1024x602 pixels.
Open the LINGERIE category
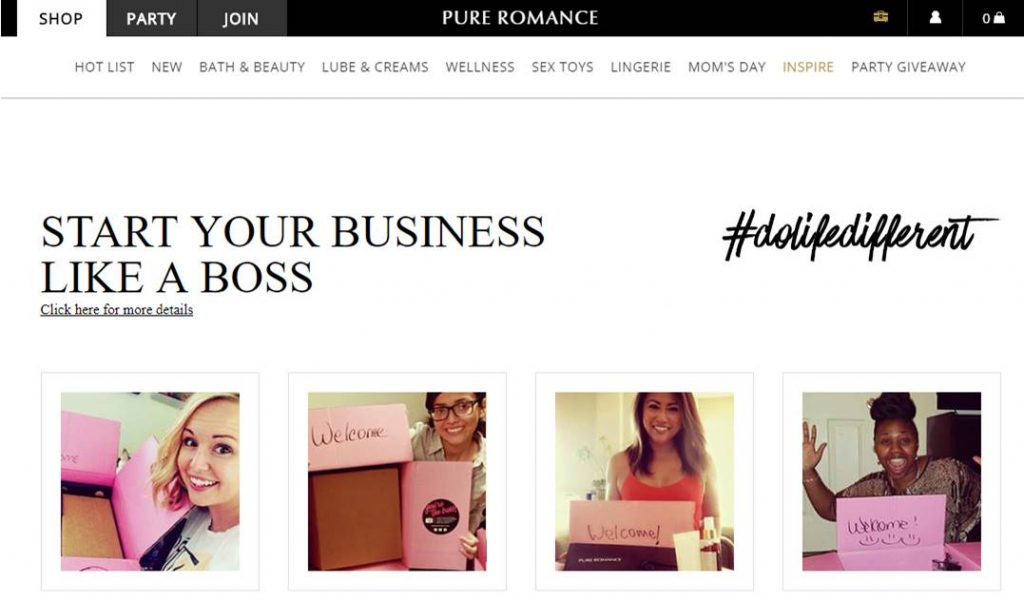tap(641, 67)
